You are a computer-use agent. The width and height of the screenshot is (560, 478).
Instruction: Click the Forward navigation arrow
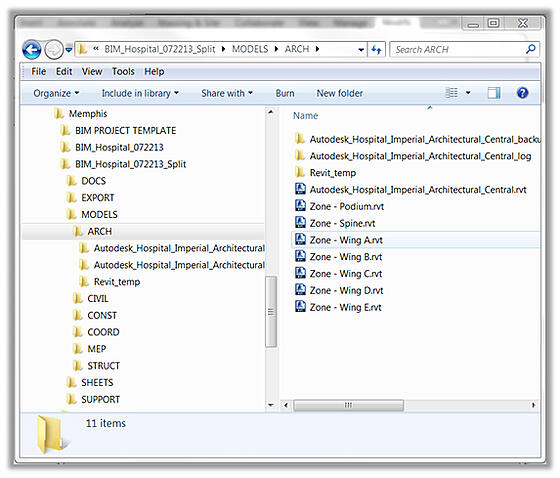54,49
